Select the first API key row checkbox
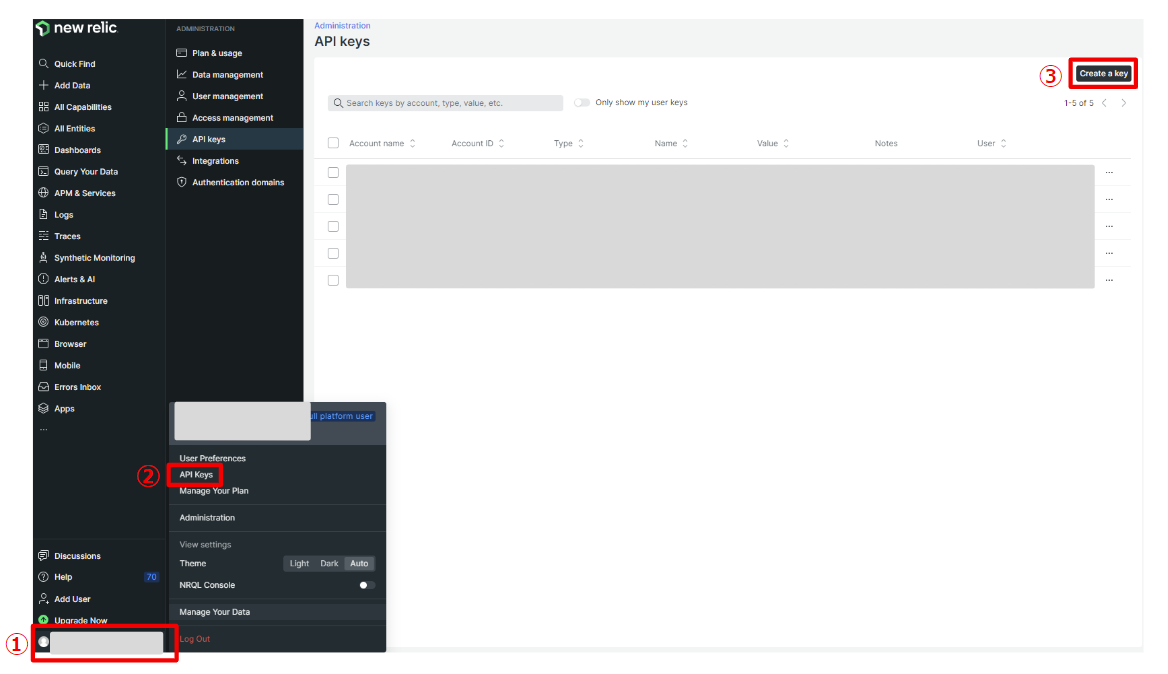1168x674 pixels. pos(333,173)
